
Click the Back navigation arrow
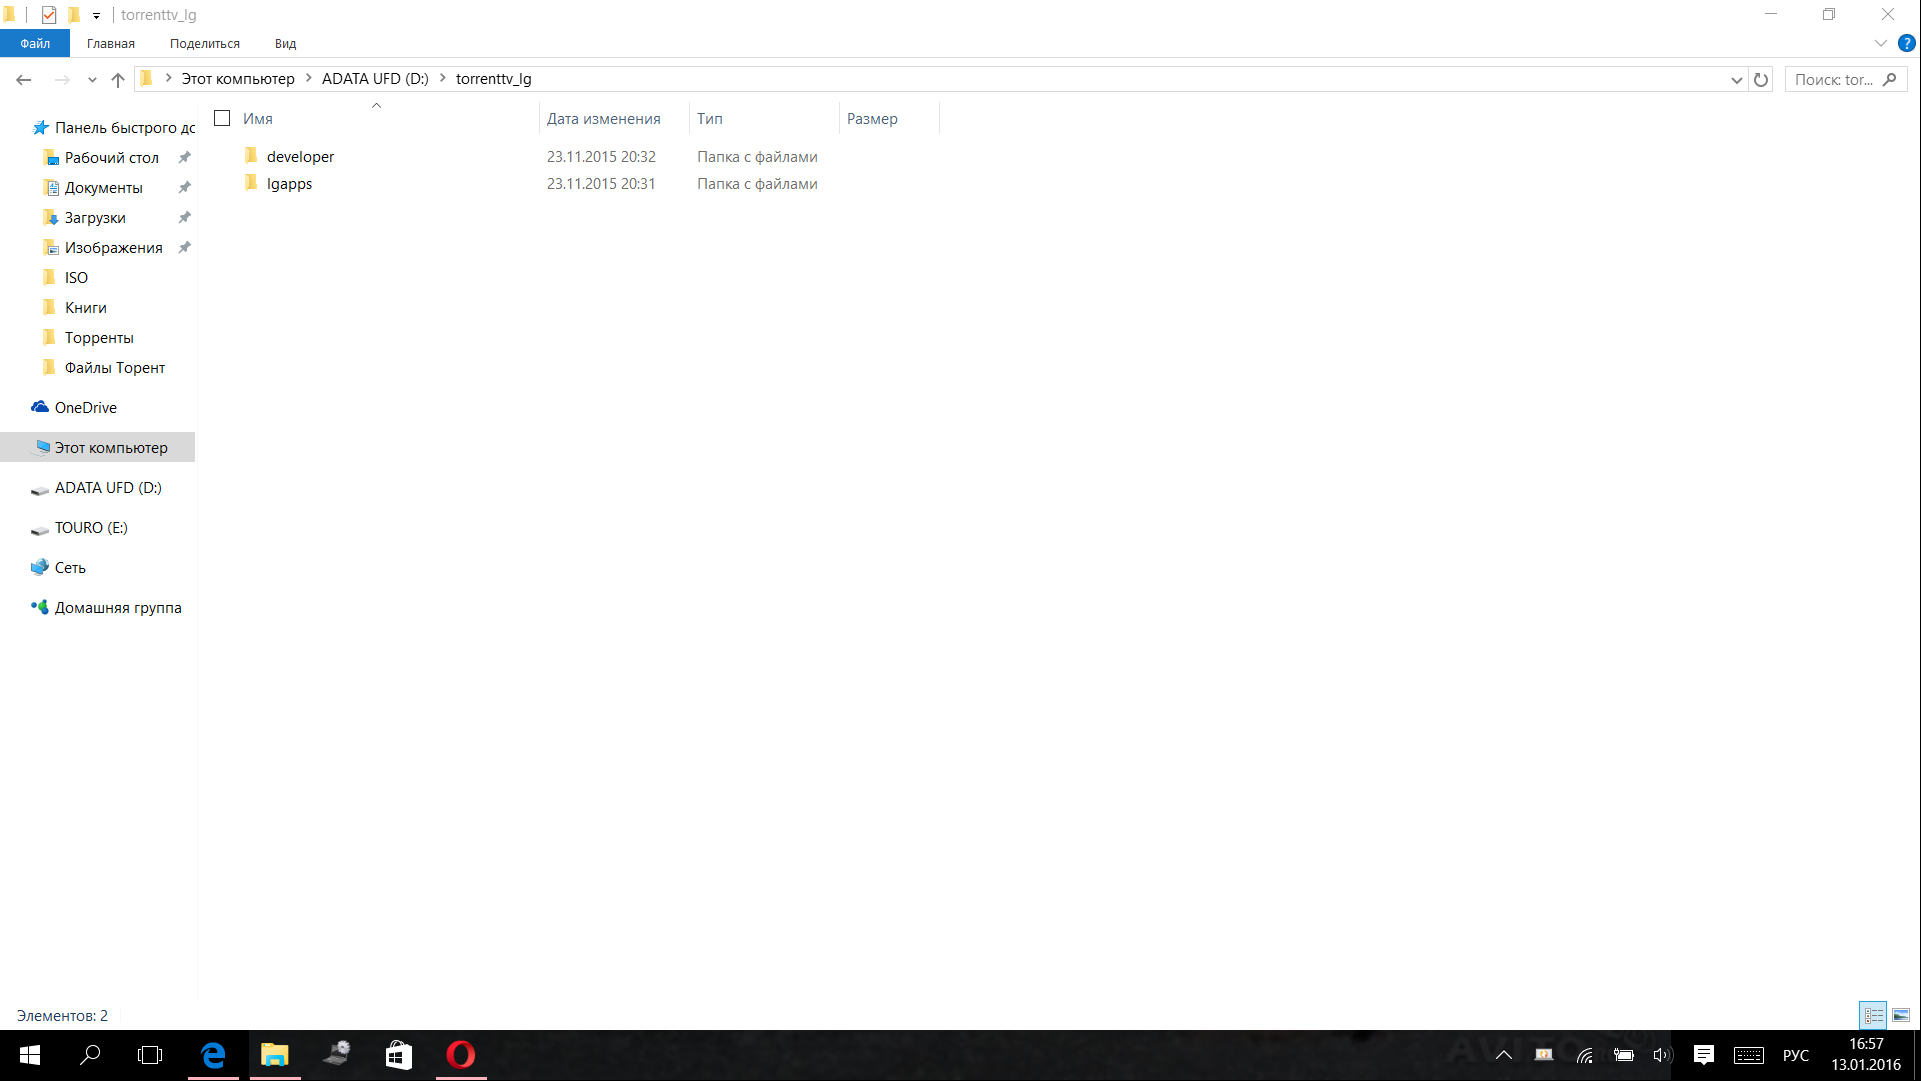pos(24,80)
